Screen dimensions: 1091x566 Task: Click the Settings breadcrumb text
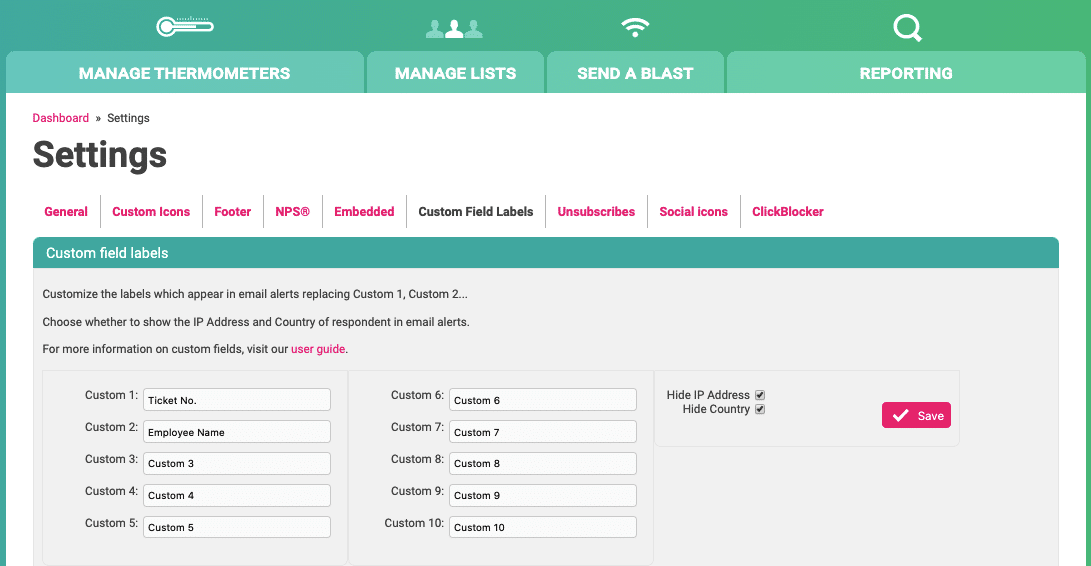click(128, 118)
